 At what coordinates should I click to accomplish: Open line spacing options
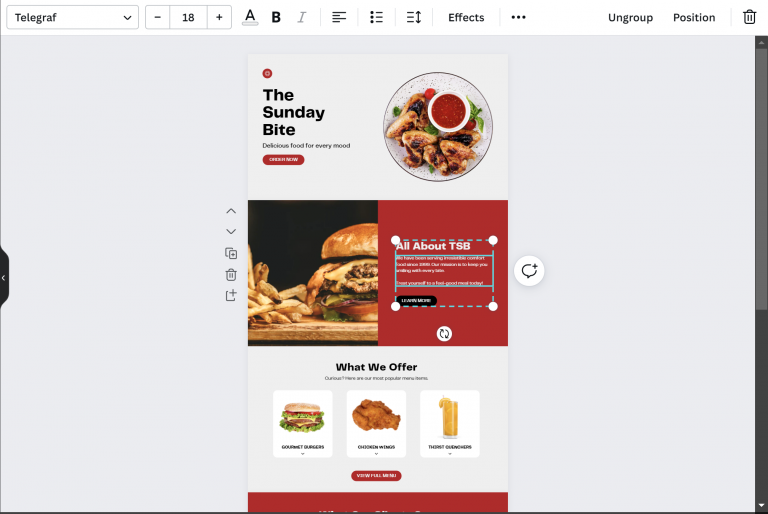(414, 18)
